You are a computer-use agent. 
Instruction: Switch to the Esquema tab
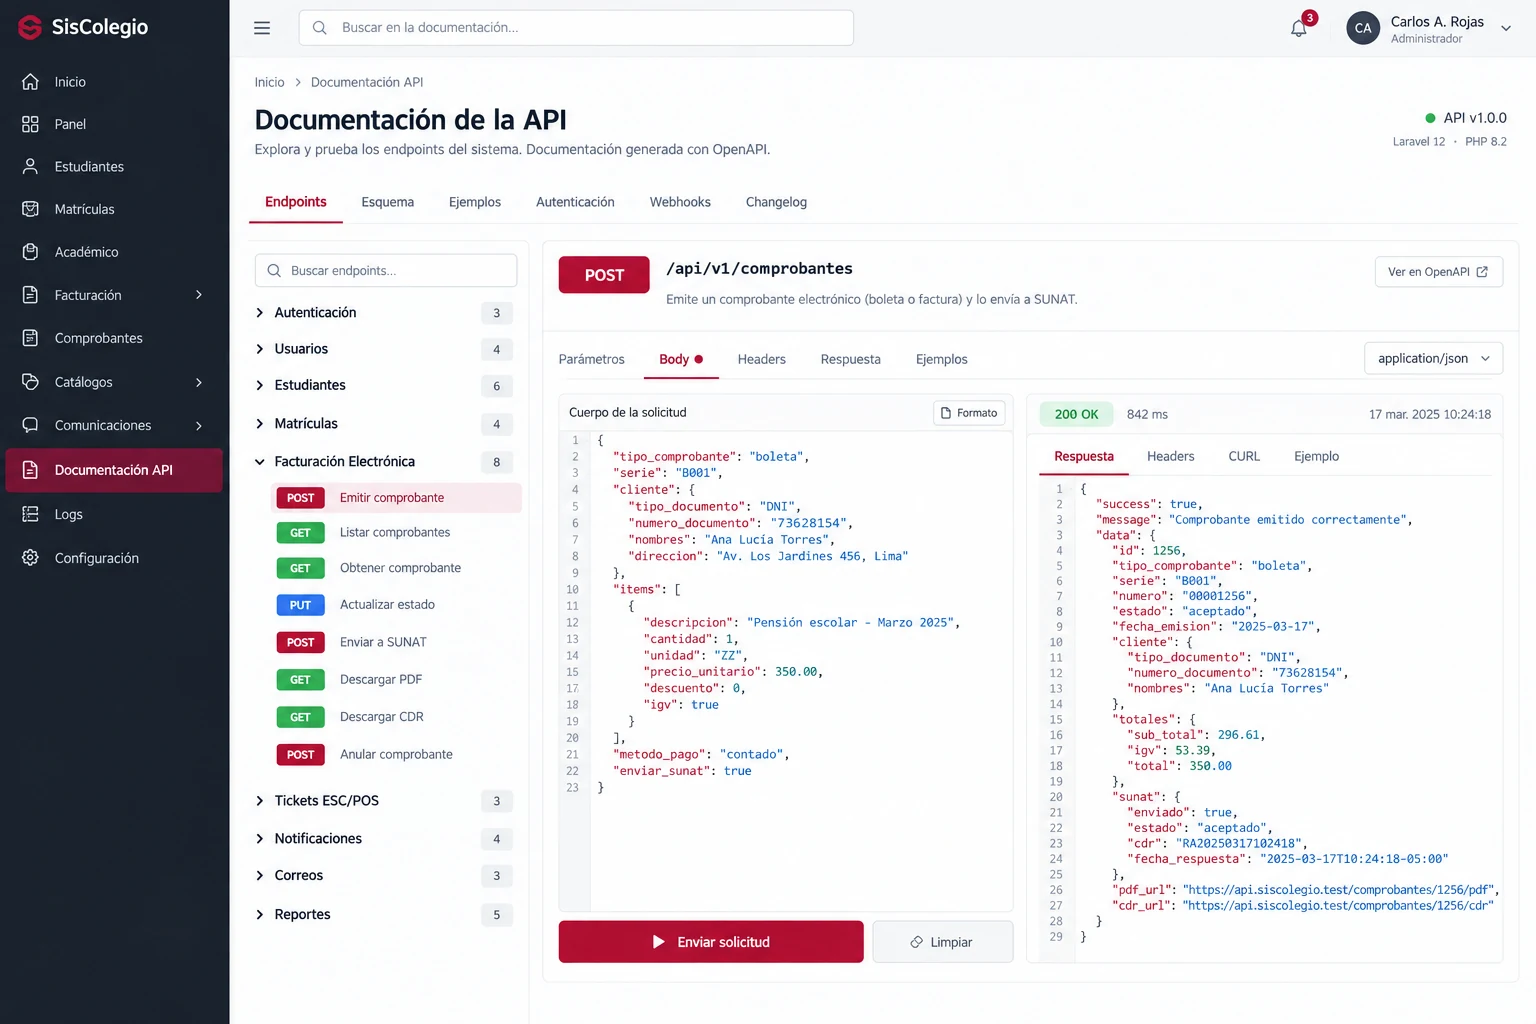click(387, 202)
